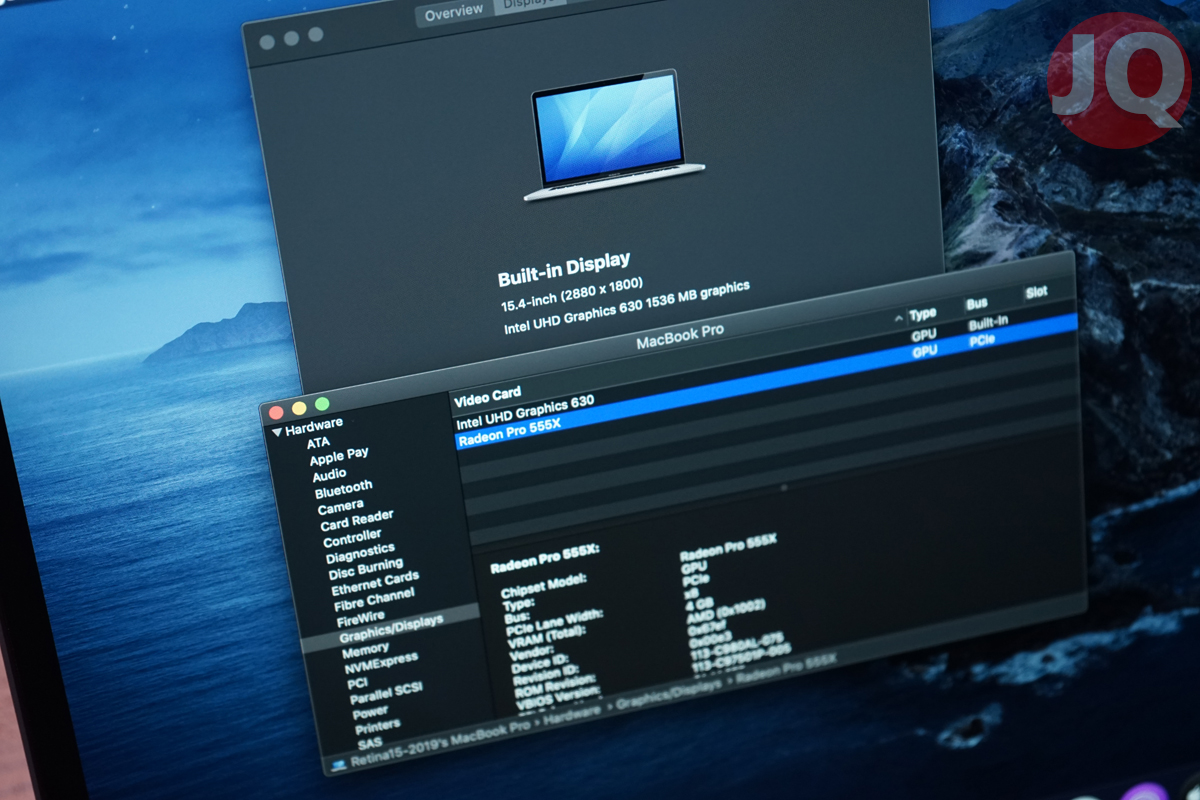1200x800 pixels.
Task: Select Card Reader in the sidebar
Action: pos(356,520)
